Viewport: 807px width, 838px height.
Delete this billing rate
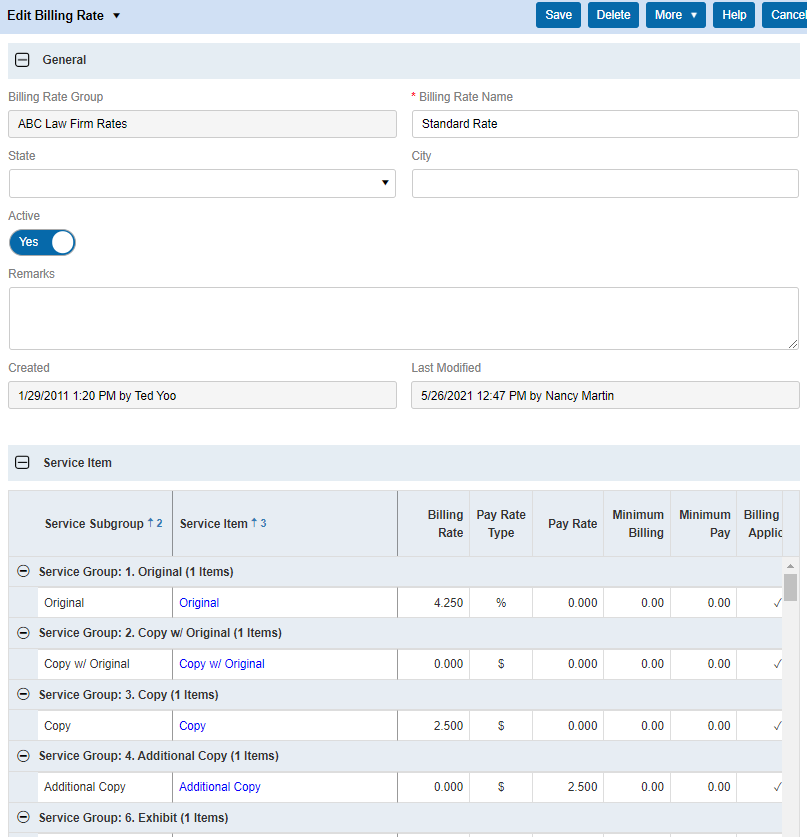tap(613, 15)
